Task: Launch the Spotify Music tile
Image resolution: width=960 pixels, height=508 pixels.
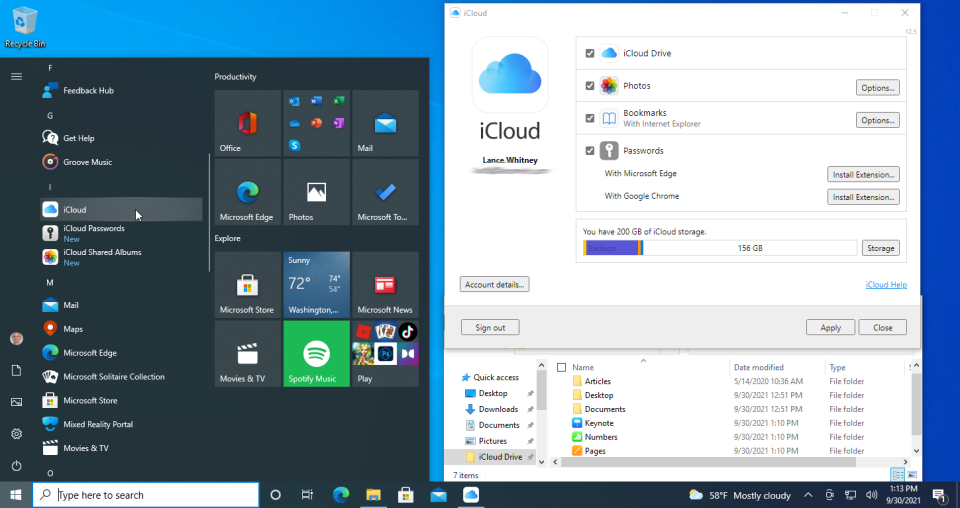Action: [x=317, y=354]
